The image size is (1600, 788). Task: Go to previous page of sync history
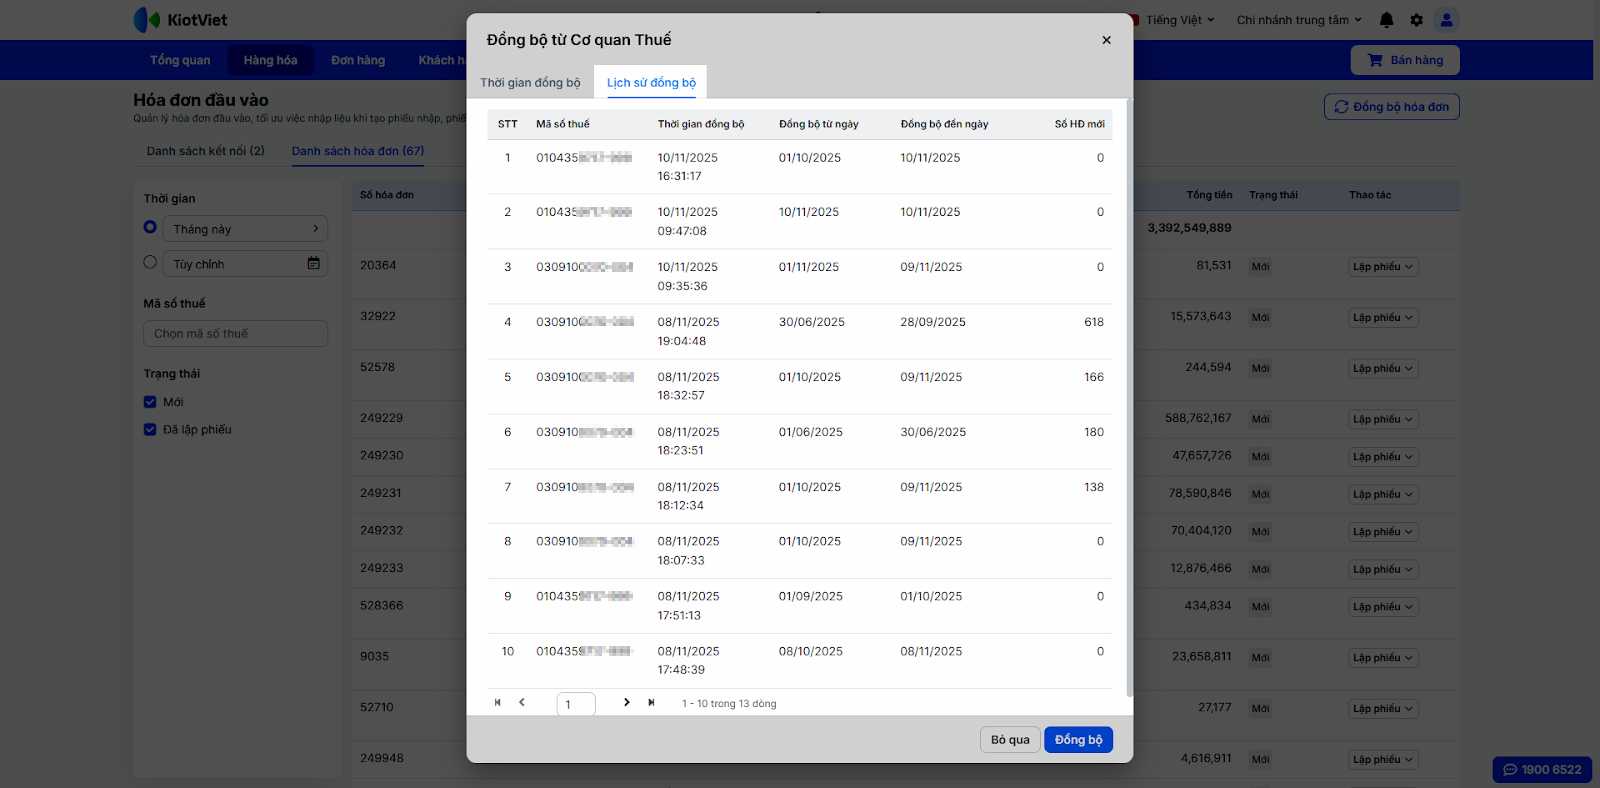click(522, 703)
